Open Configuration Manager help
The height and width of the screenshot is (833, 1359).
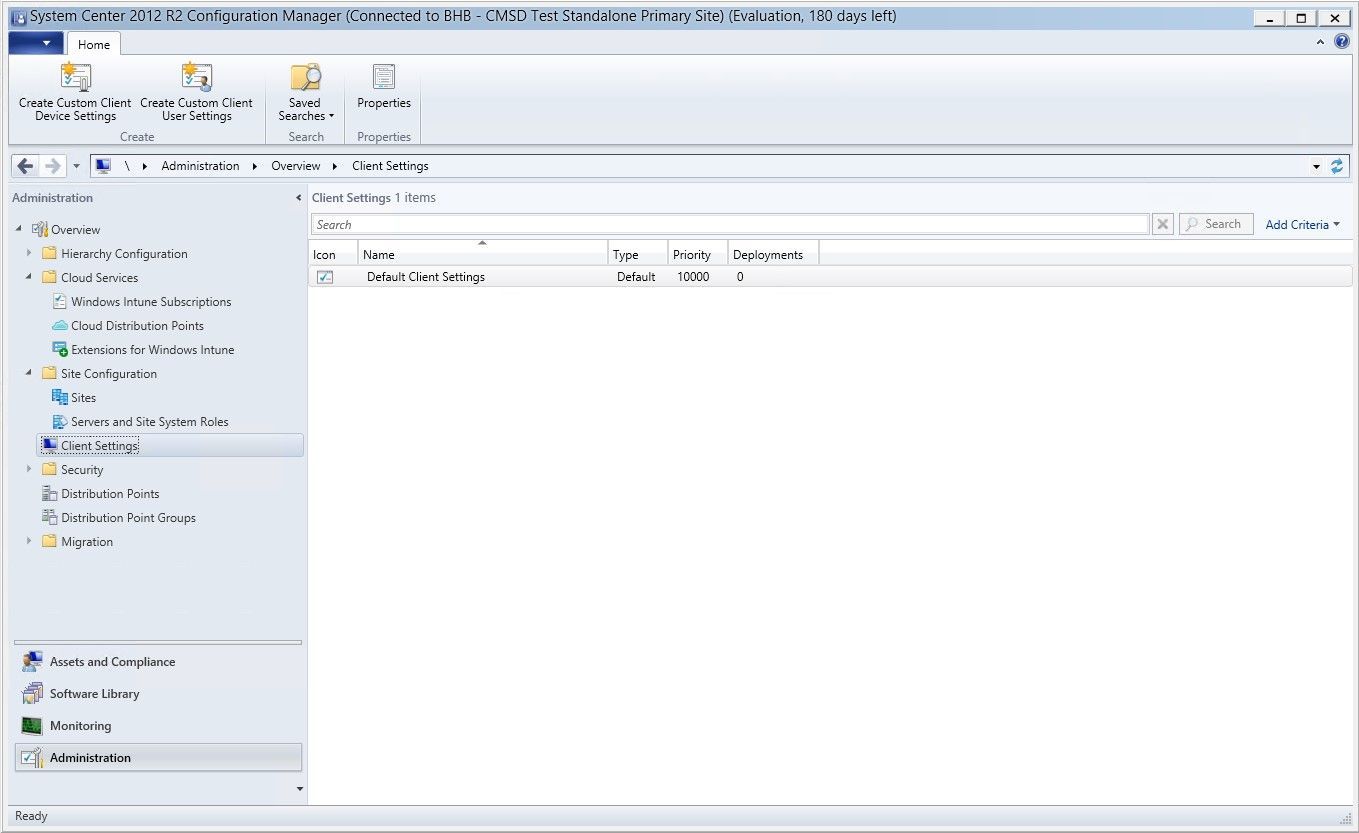1342,41
